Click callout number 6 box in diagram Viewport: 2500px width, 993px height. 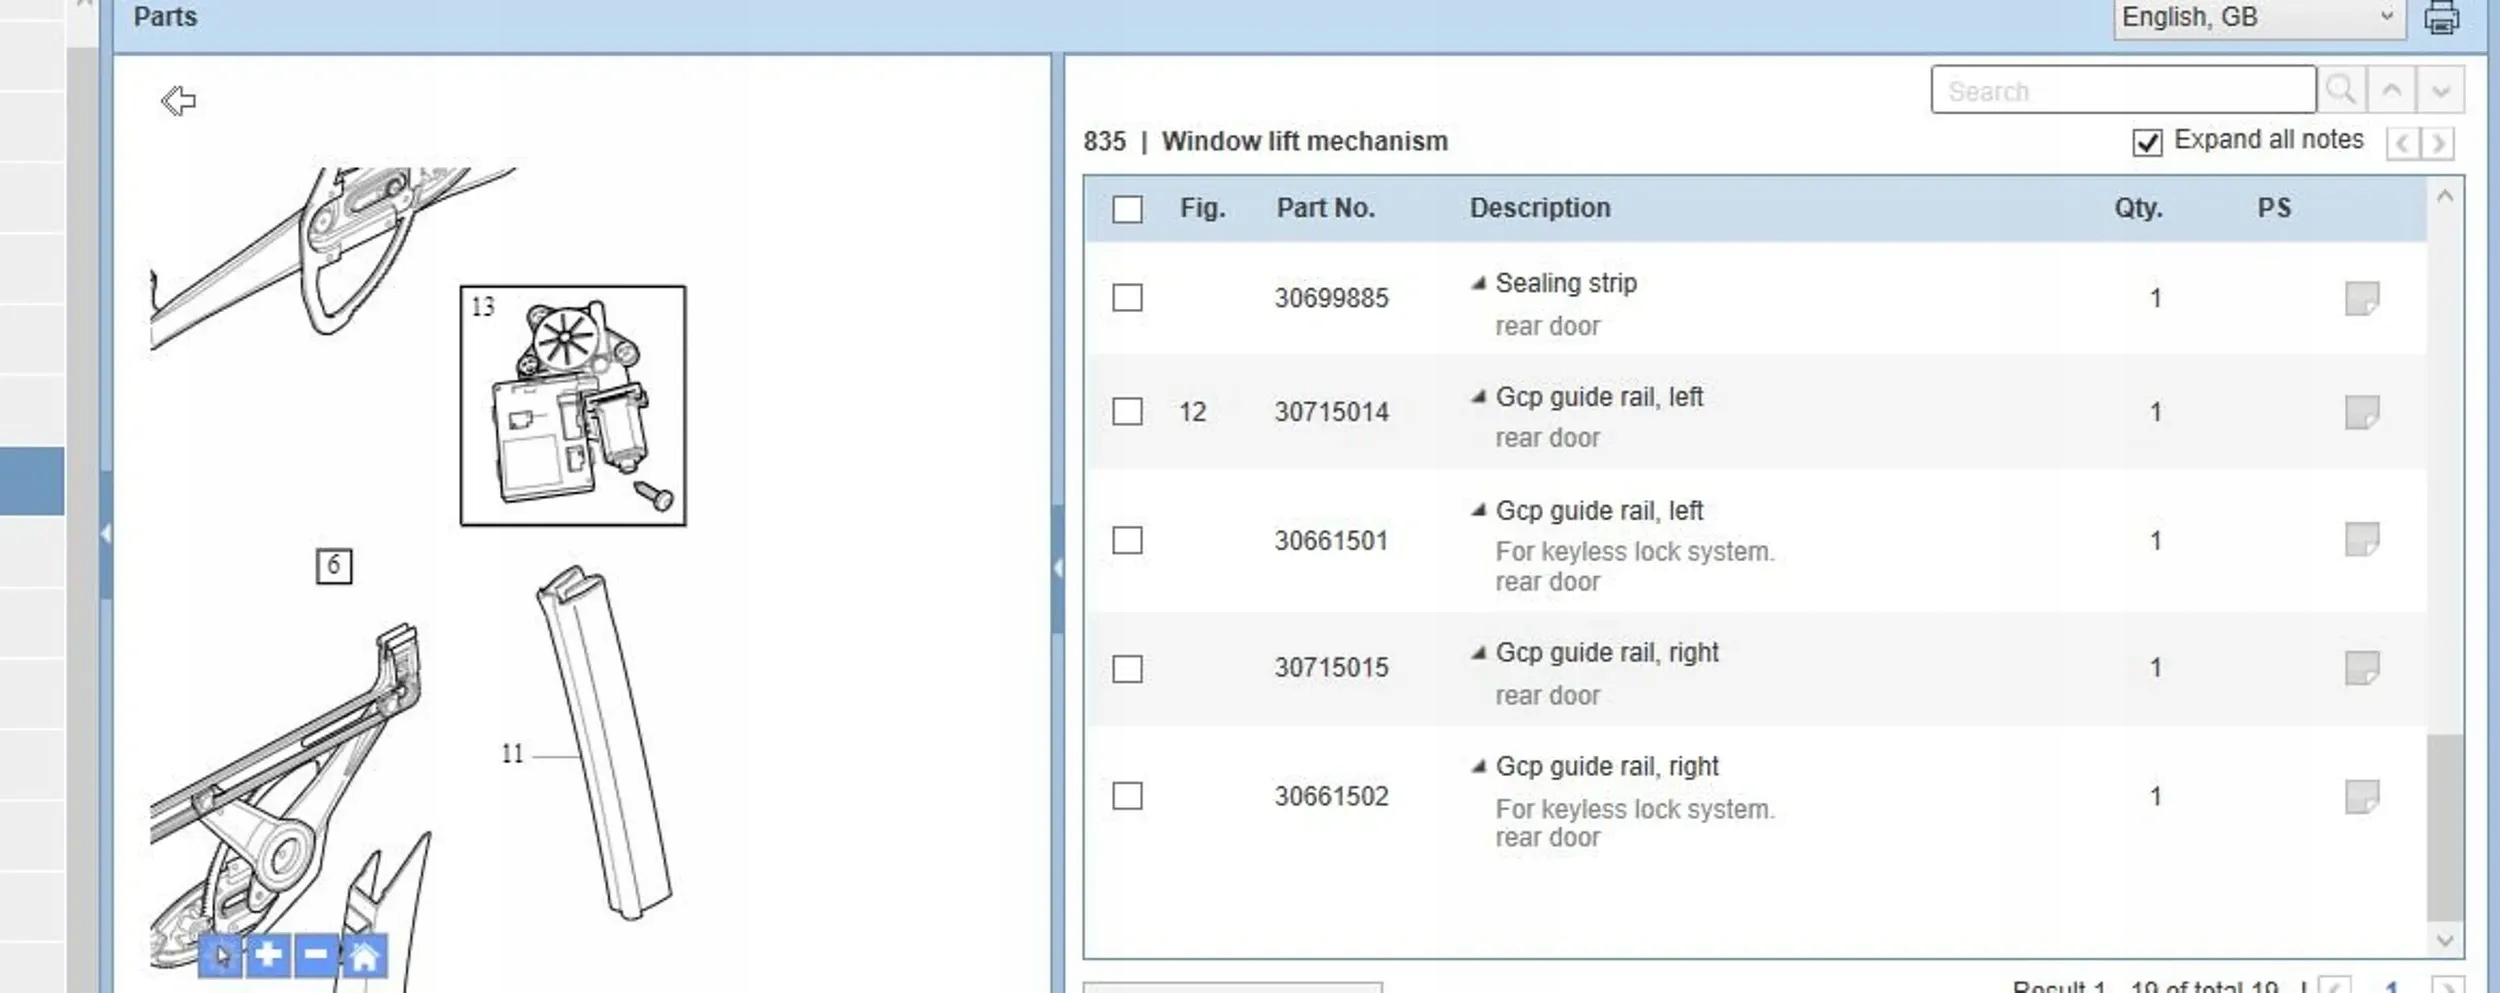334,566
